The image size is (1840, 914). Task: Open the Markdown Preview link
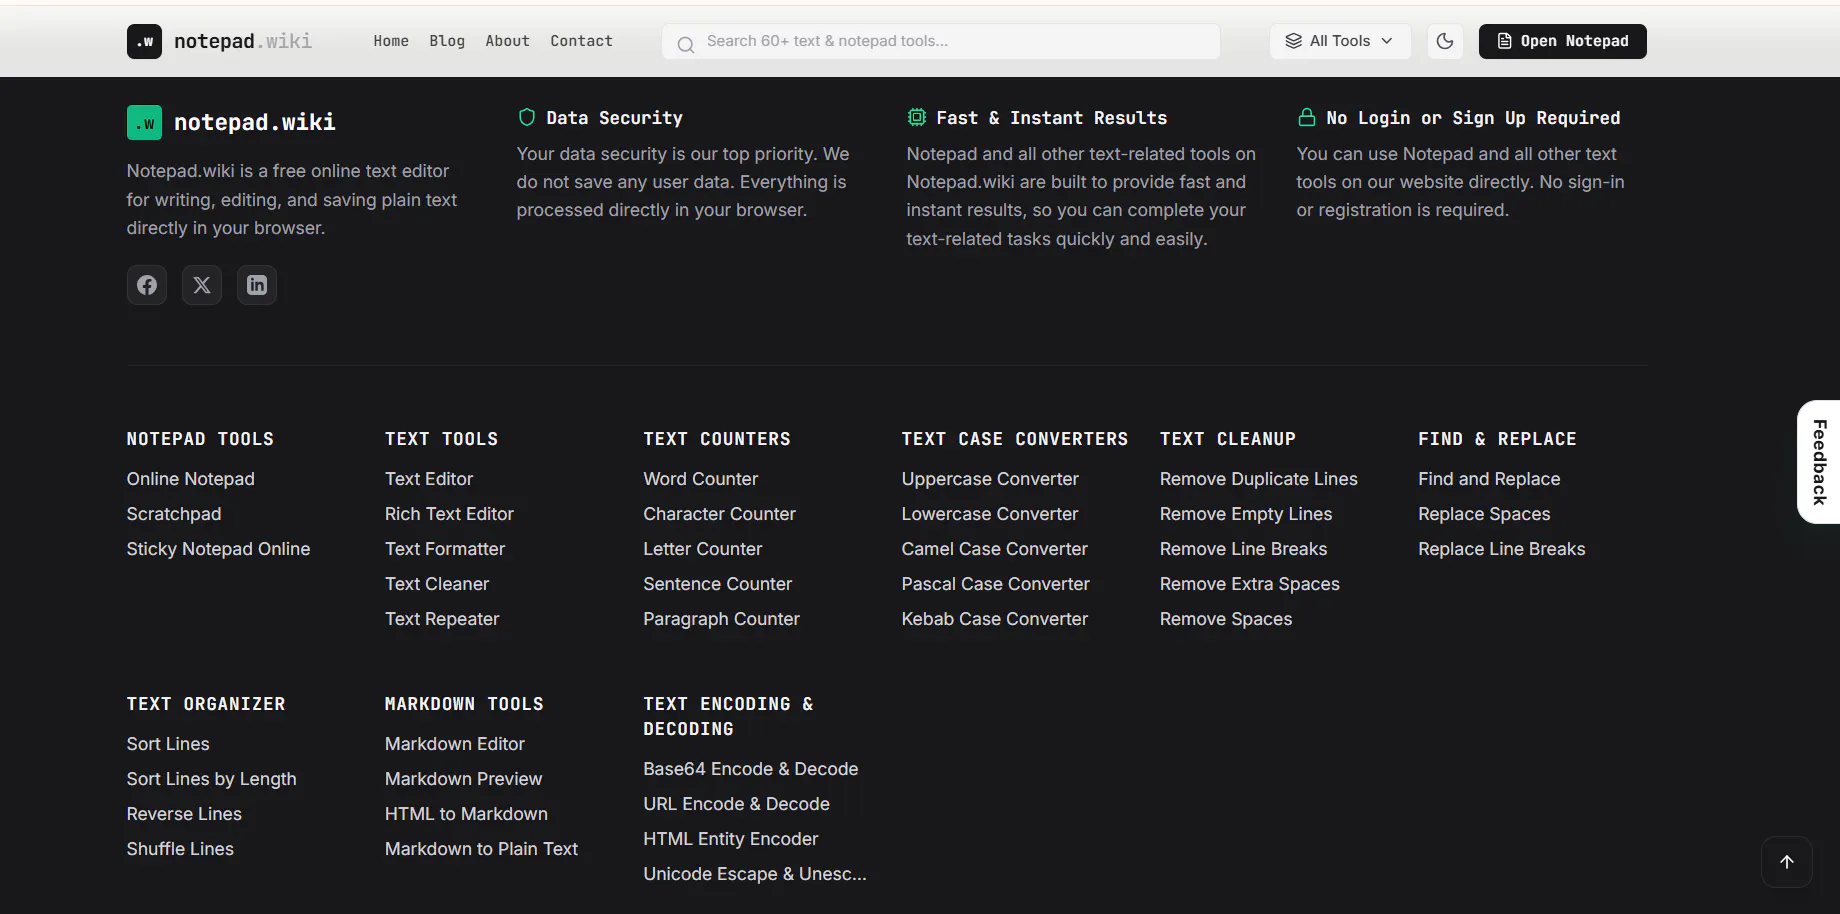(464, 779)
